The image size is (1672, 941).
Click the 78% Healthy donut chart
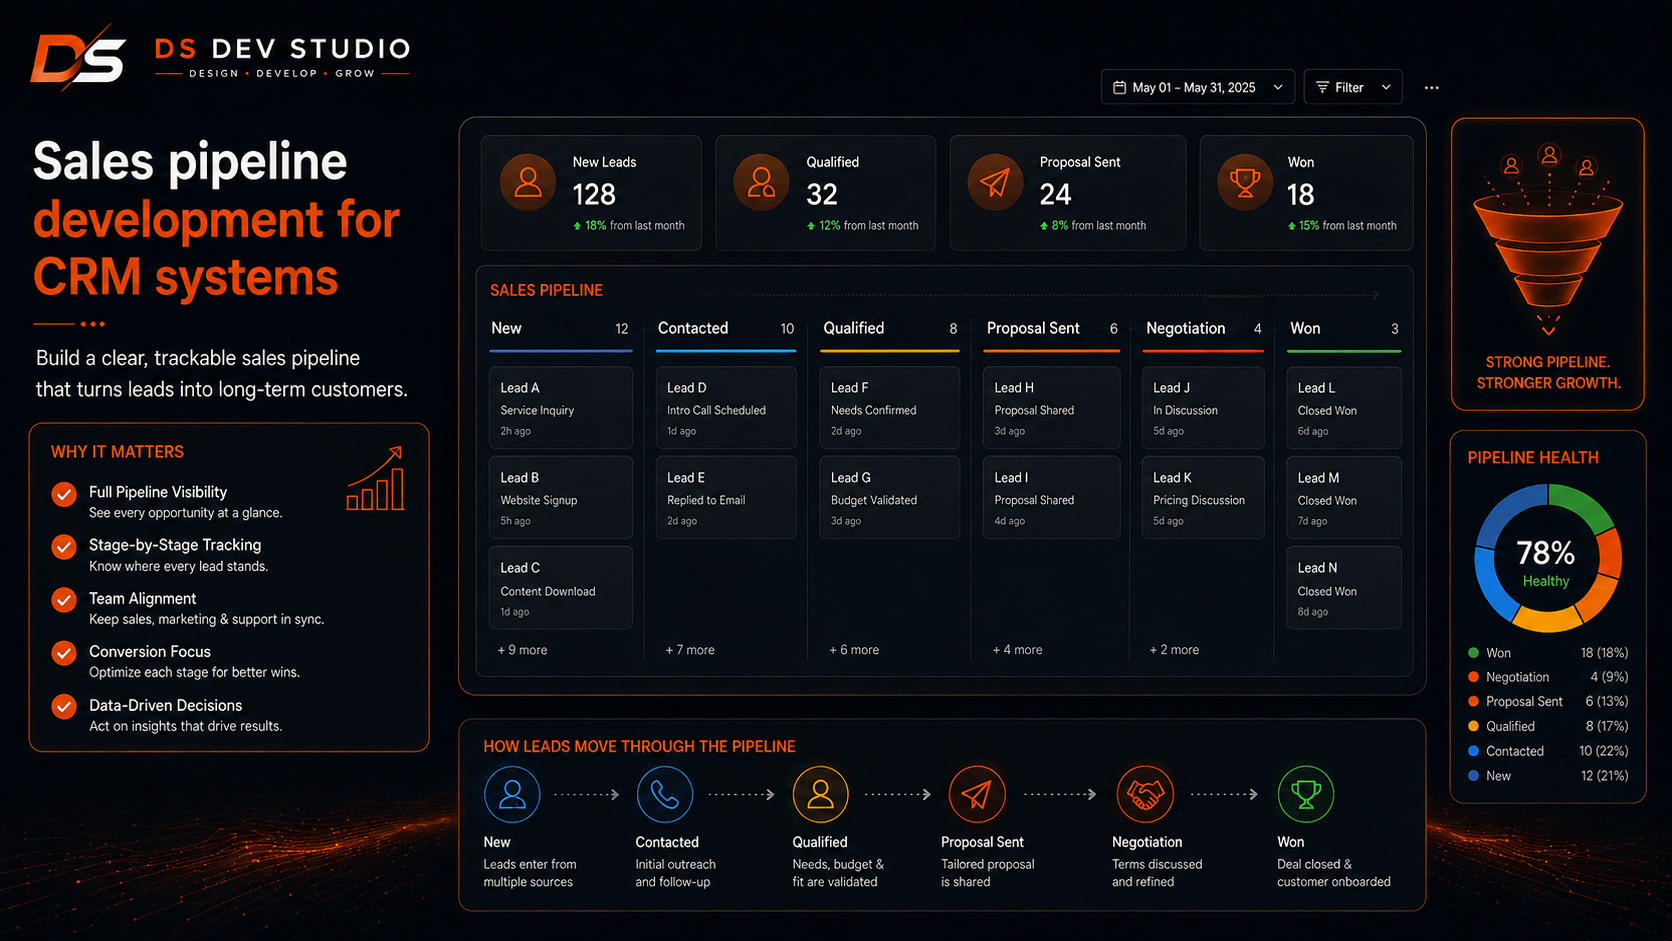coord(1547,559)
